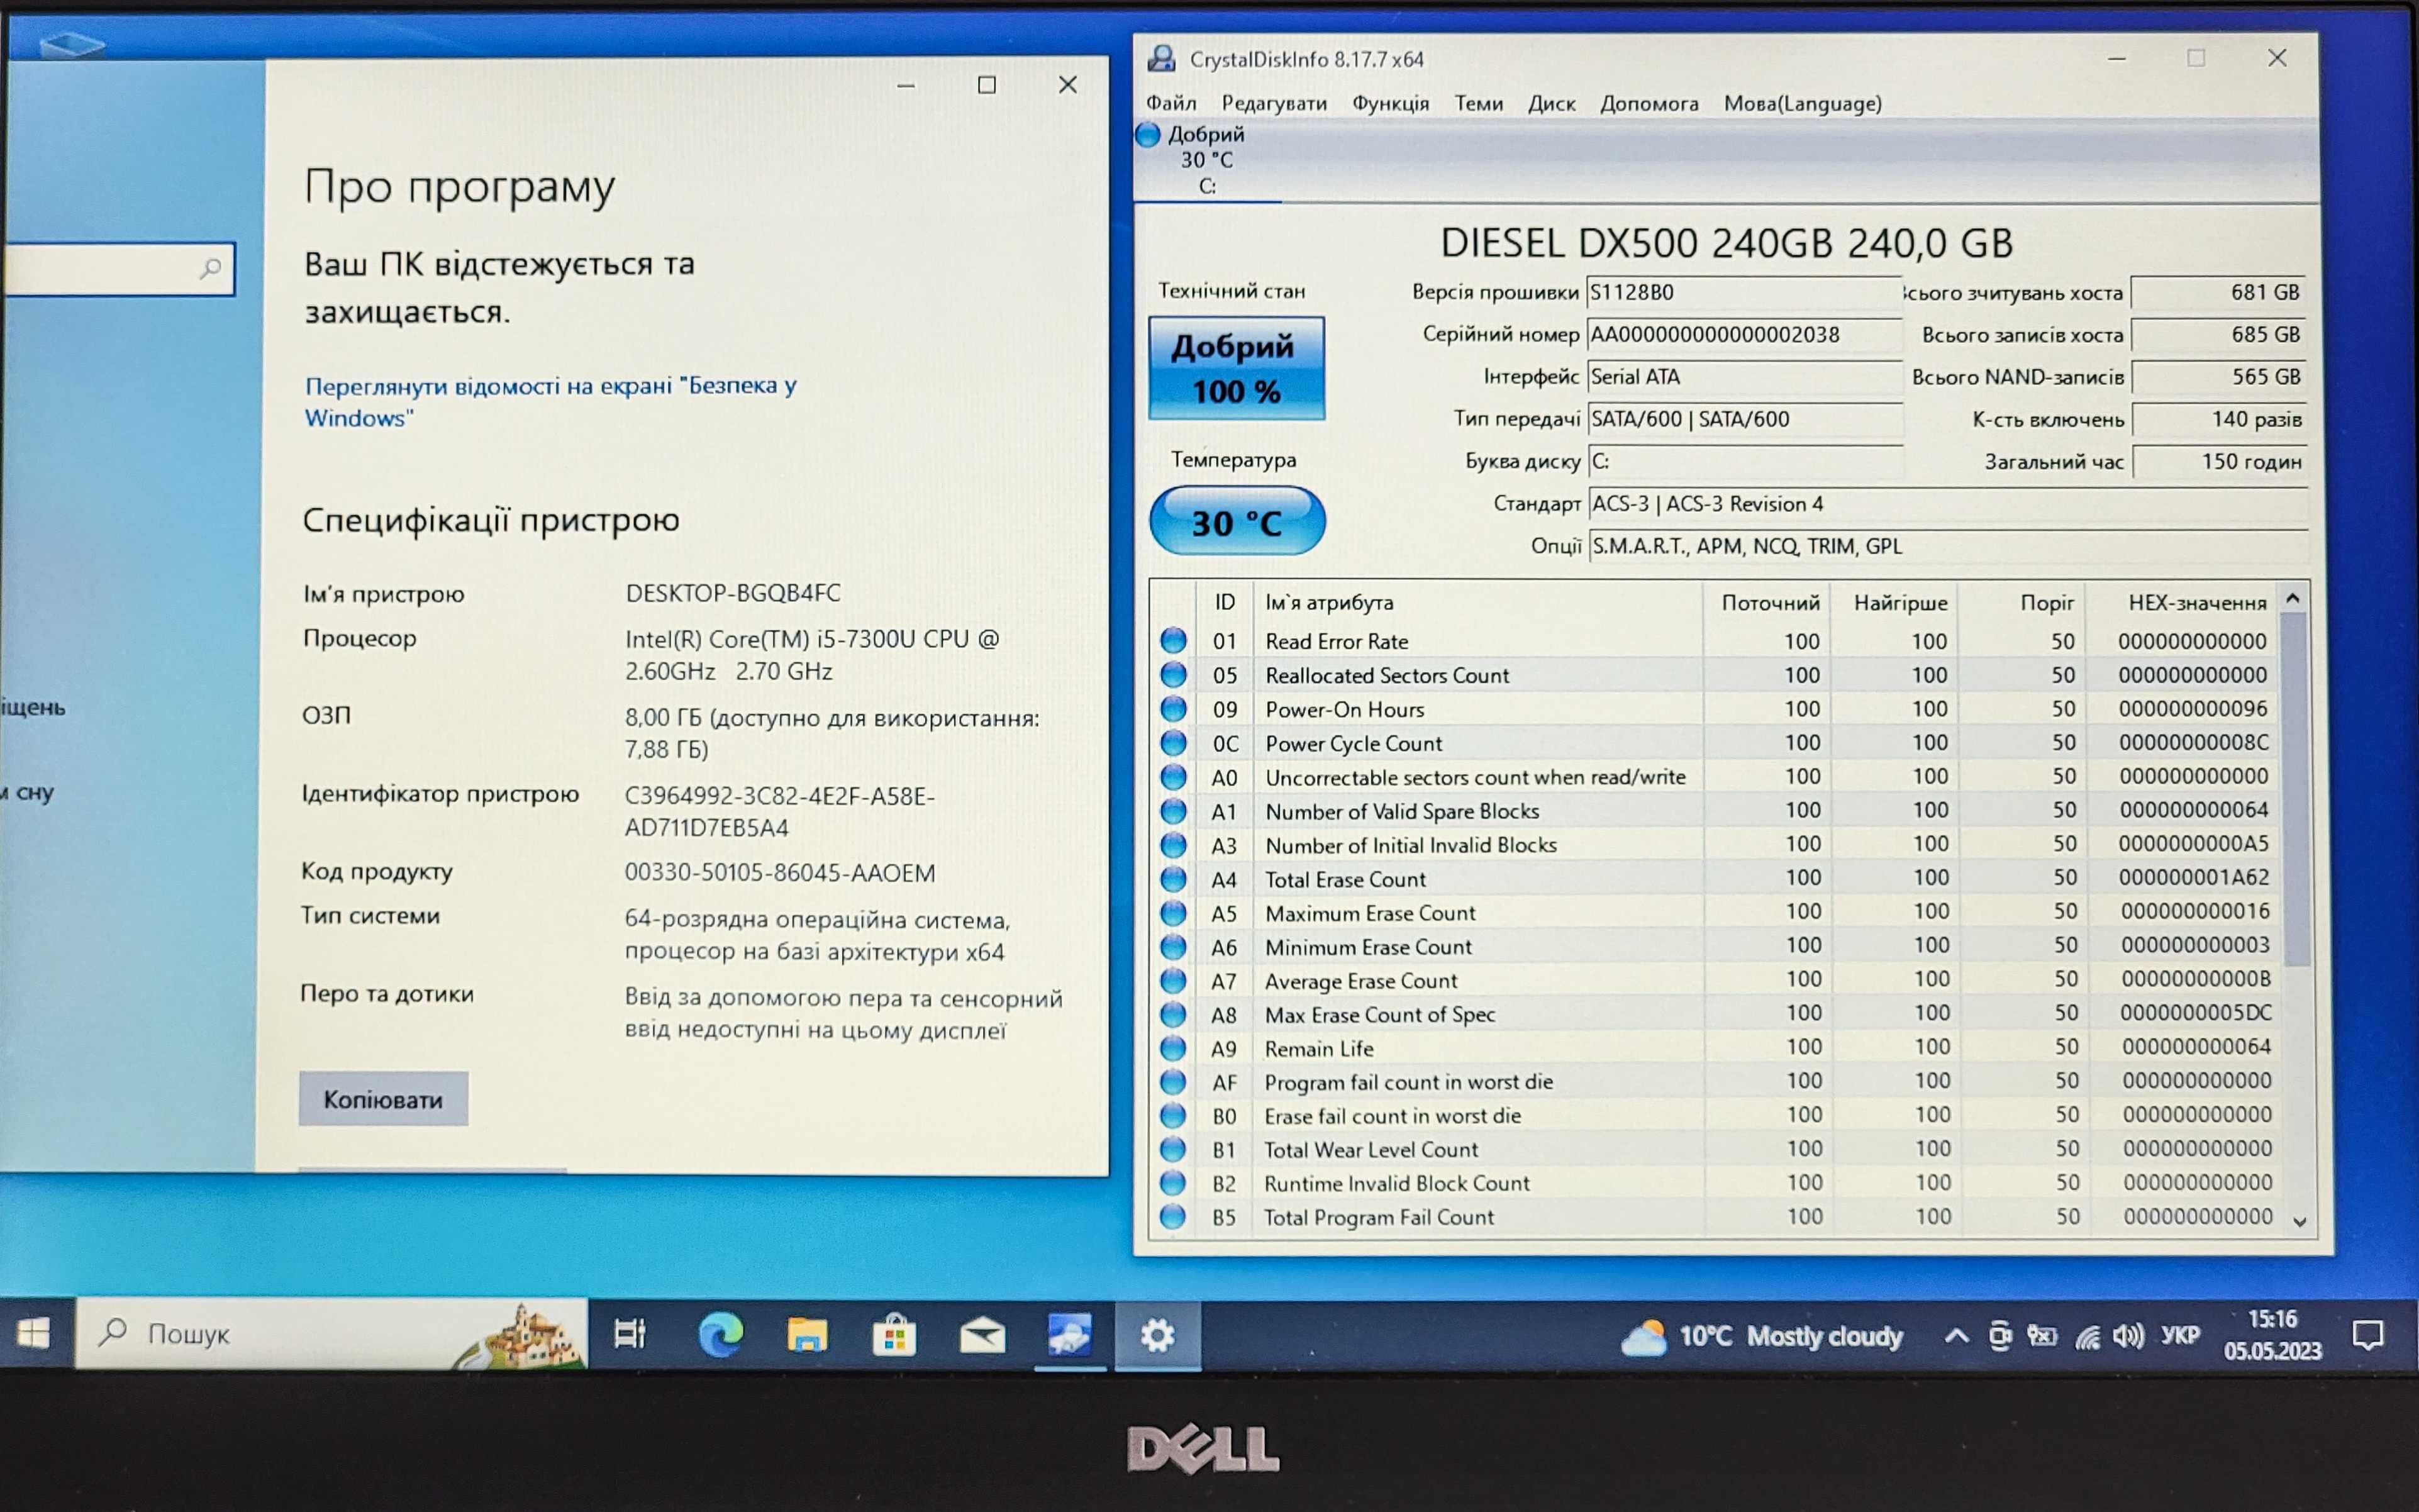Click the status icon for Power-On Hours
The height and width of the screenshot is (1512, 2419).
[1173, 708]
